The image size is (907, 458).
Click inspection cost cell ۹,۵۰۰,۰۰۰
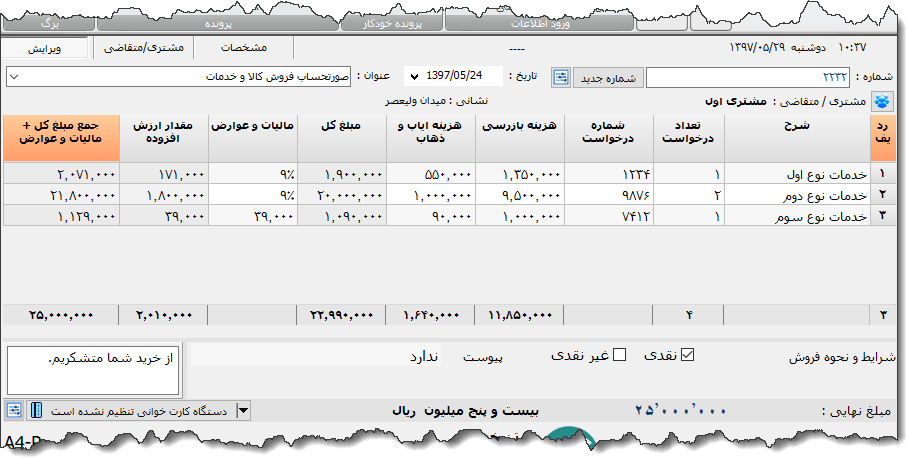tap(520, 195)
